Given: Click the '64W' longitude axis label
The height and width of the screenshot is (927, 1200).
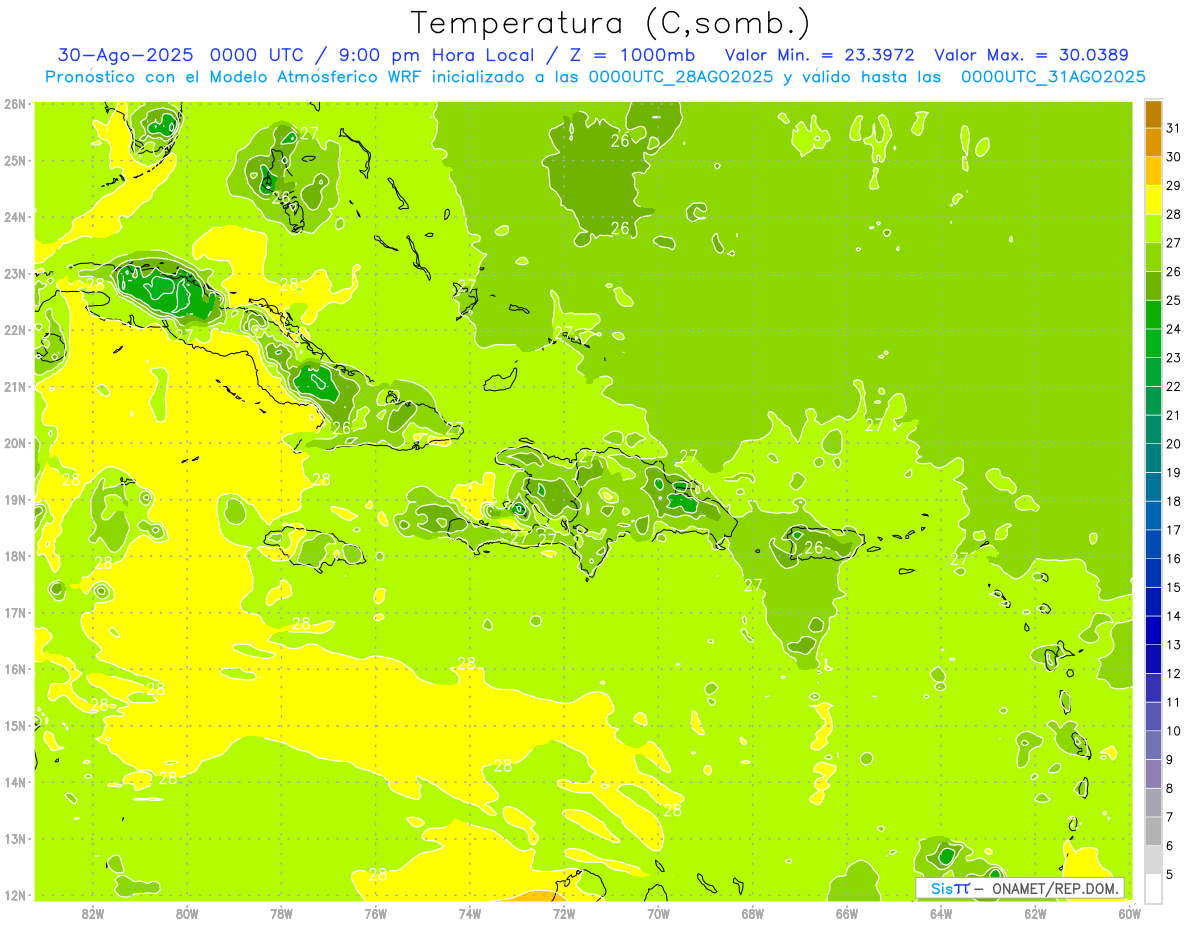Looking at the screenshot, I should point(941,913).
